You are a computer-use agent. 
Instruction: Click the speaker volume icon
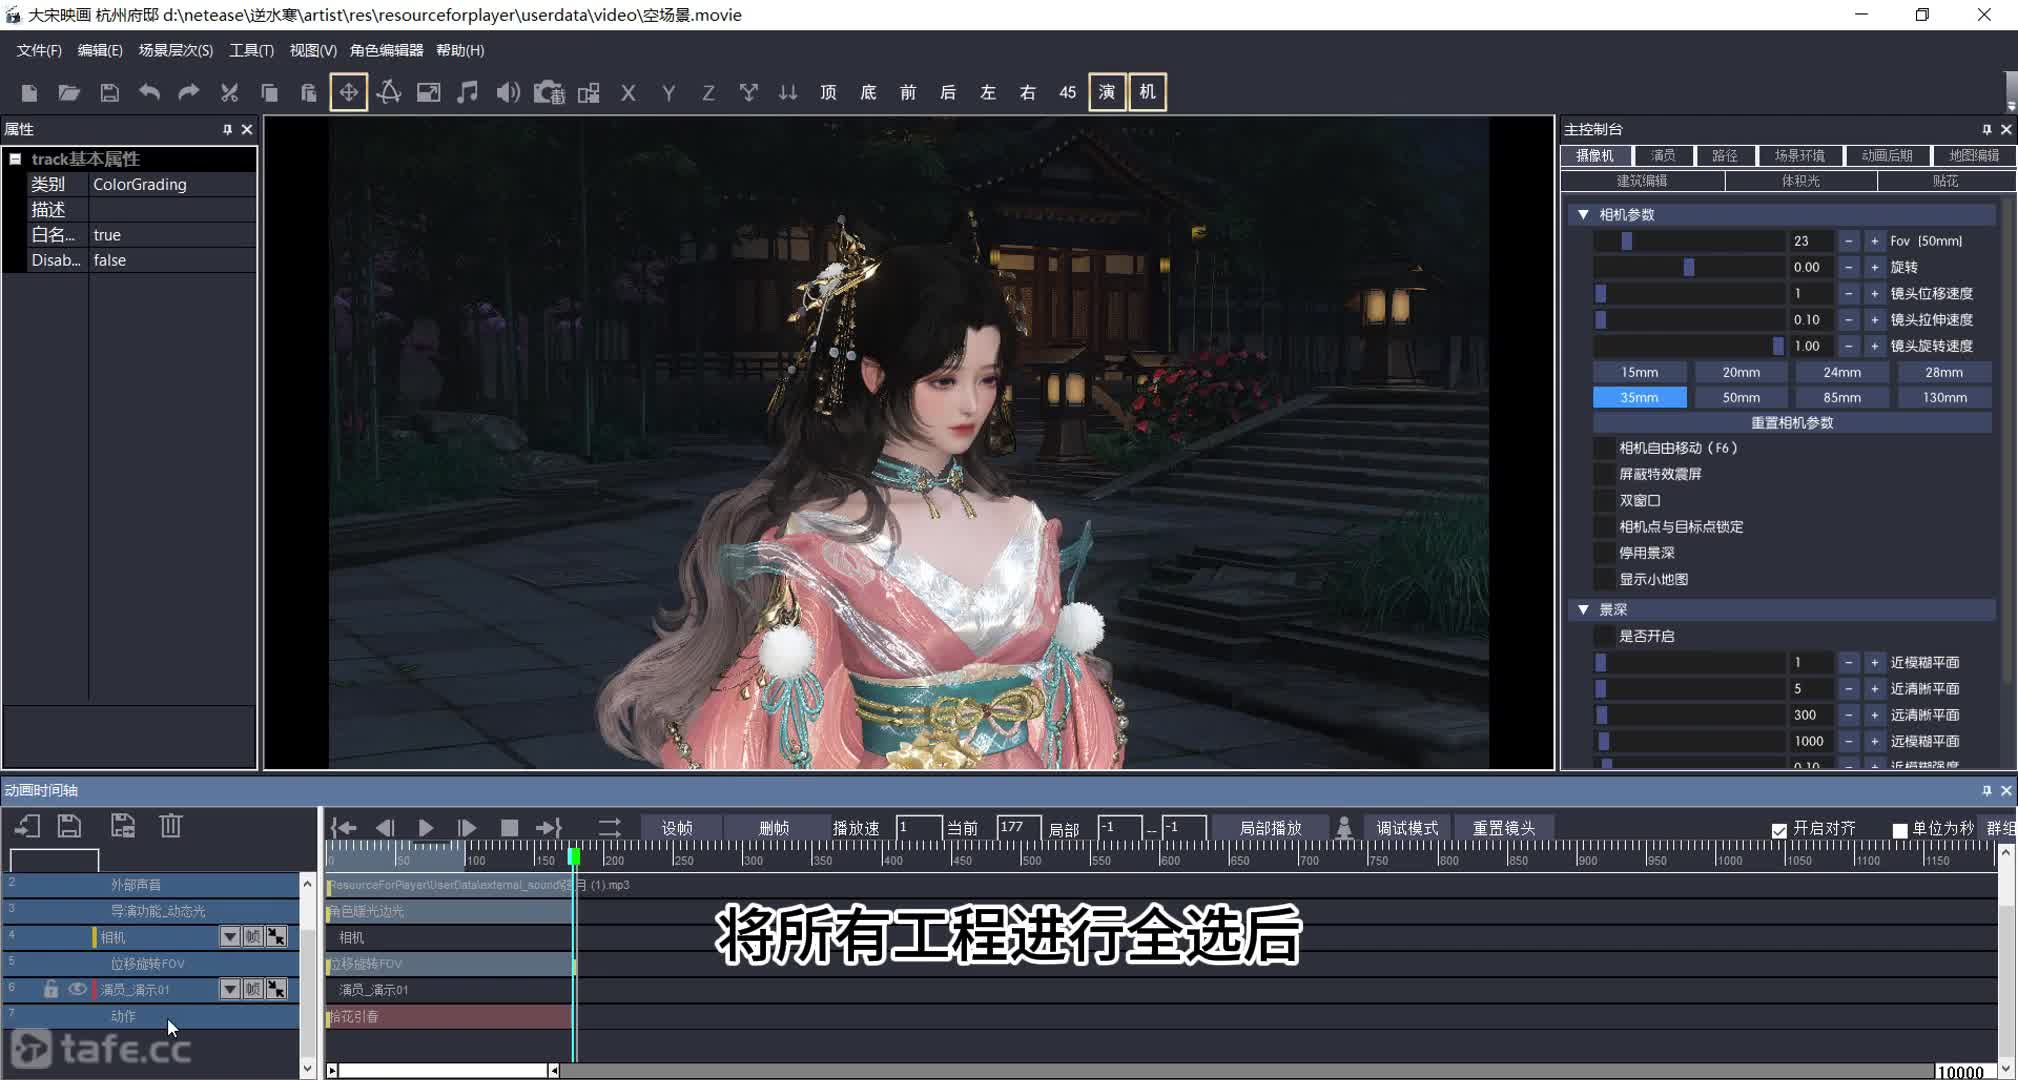point(508,93)
